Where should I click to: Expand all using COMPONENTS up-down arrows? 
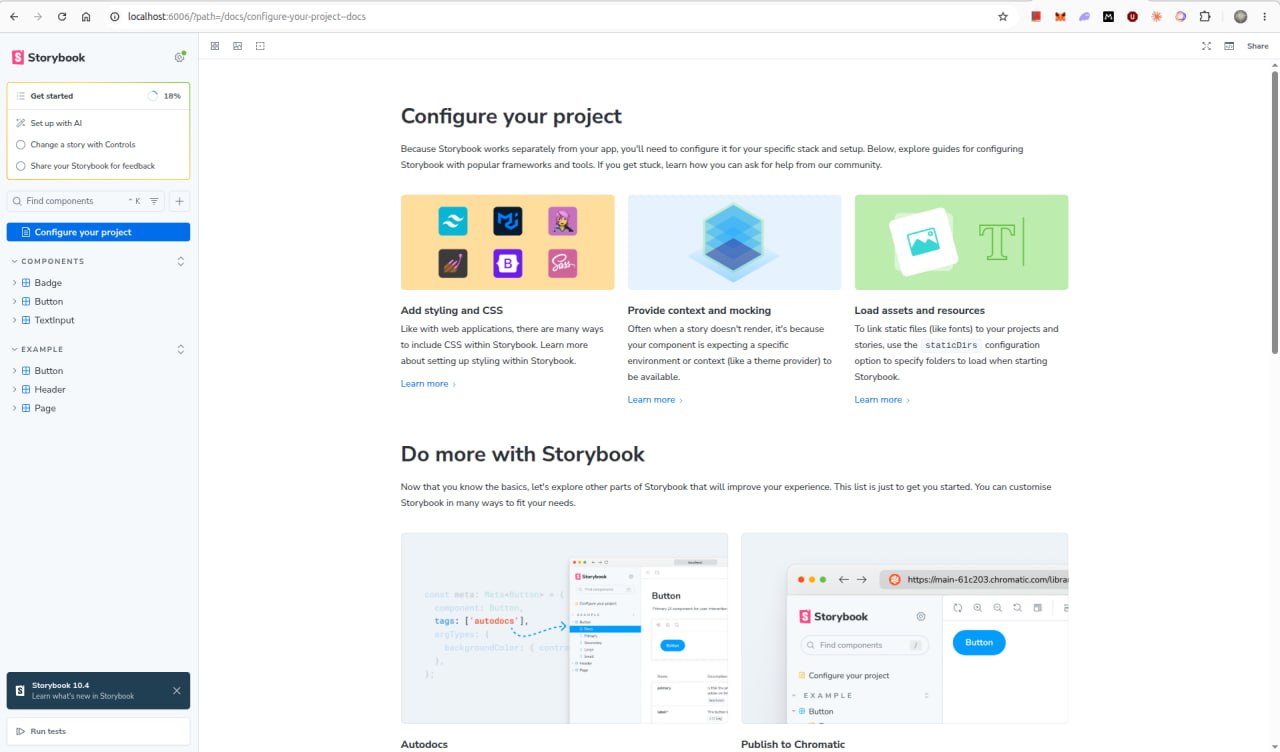[181, 262]
